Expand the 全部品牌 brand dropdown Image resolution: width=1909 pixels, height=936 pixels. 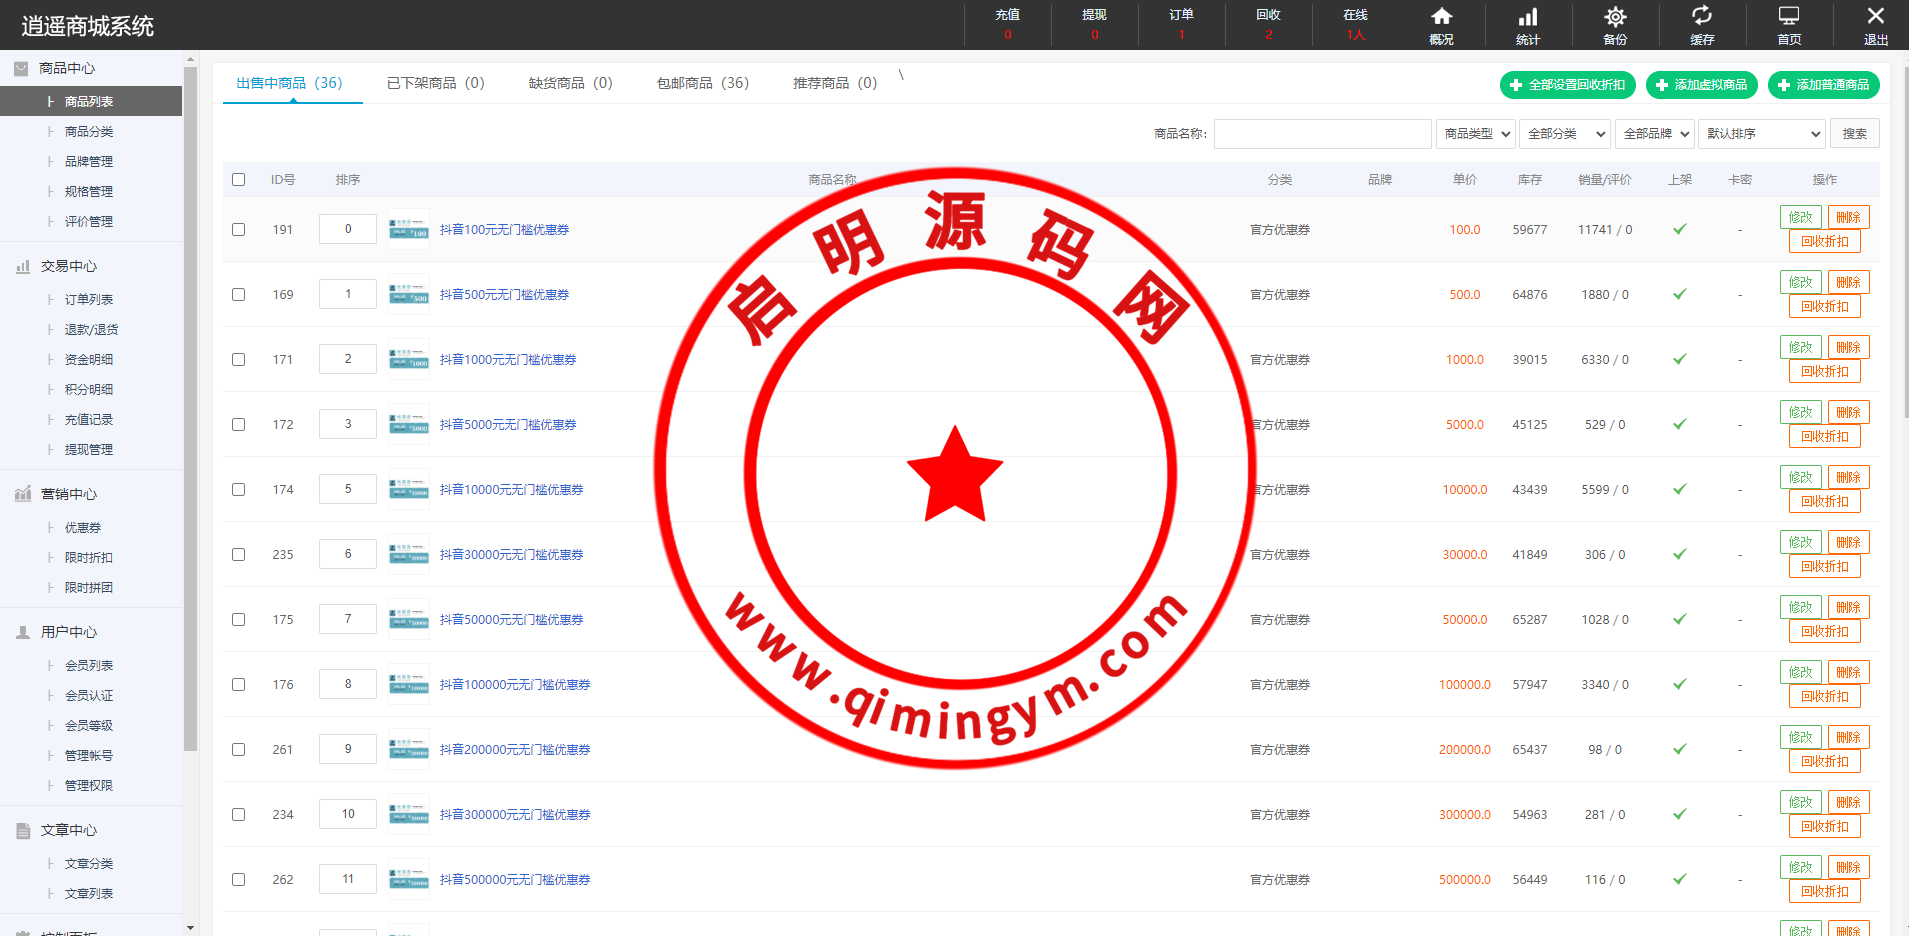click(x=1655, y=134)
